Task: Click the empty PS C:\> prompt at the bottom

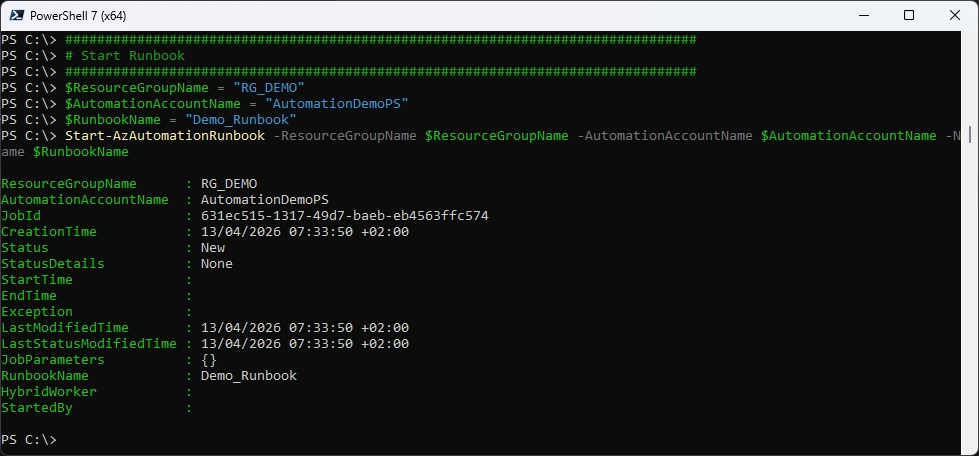Action: point(30,440)
